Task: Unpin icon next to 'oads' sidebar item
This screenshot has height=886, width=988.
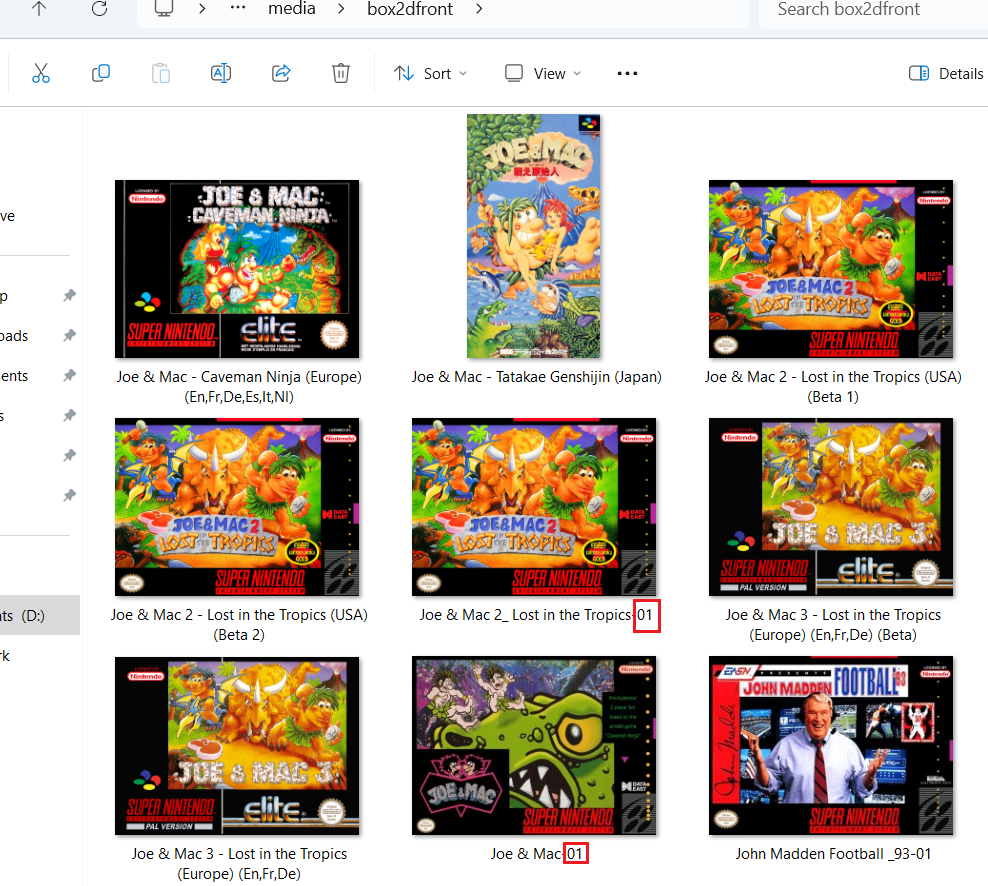Action: tap(69, 335)
